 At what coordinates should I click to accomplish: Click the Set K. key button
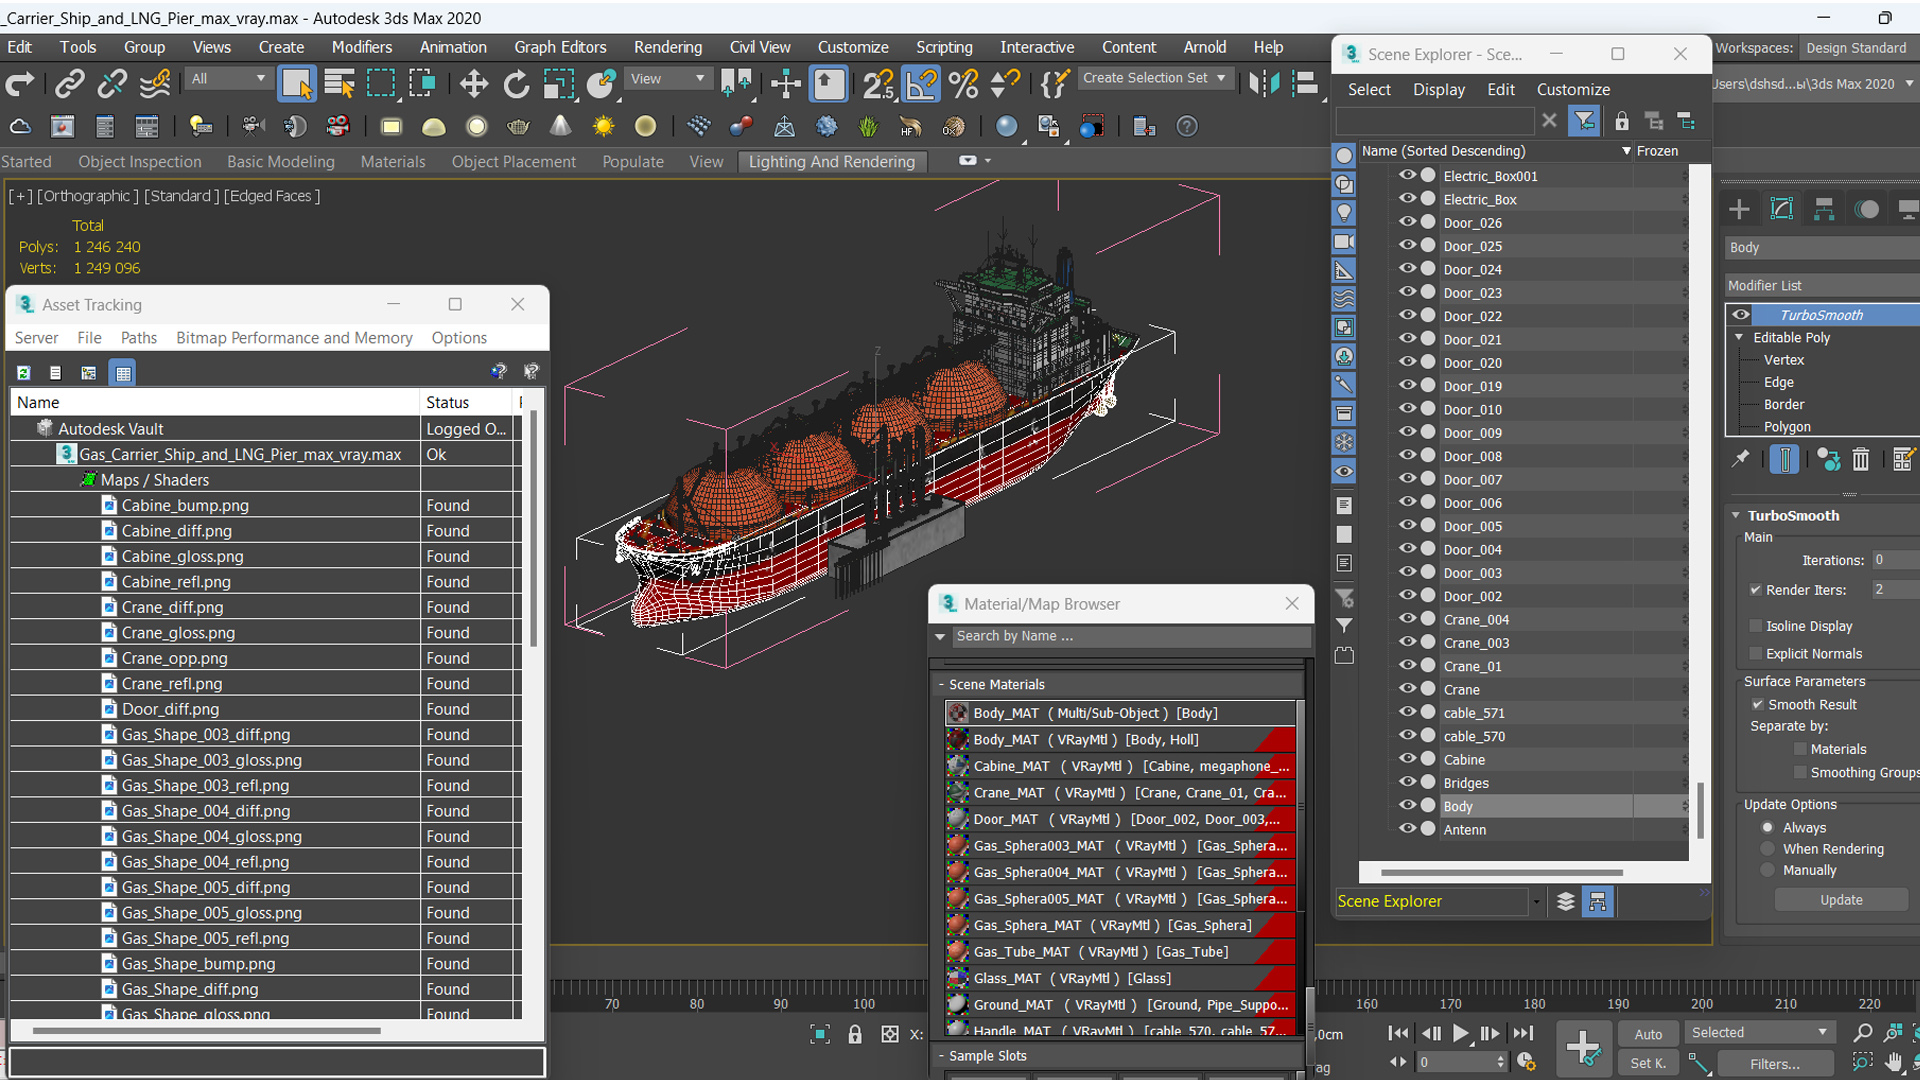(x=1648, y=1063)
